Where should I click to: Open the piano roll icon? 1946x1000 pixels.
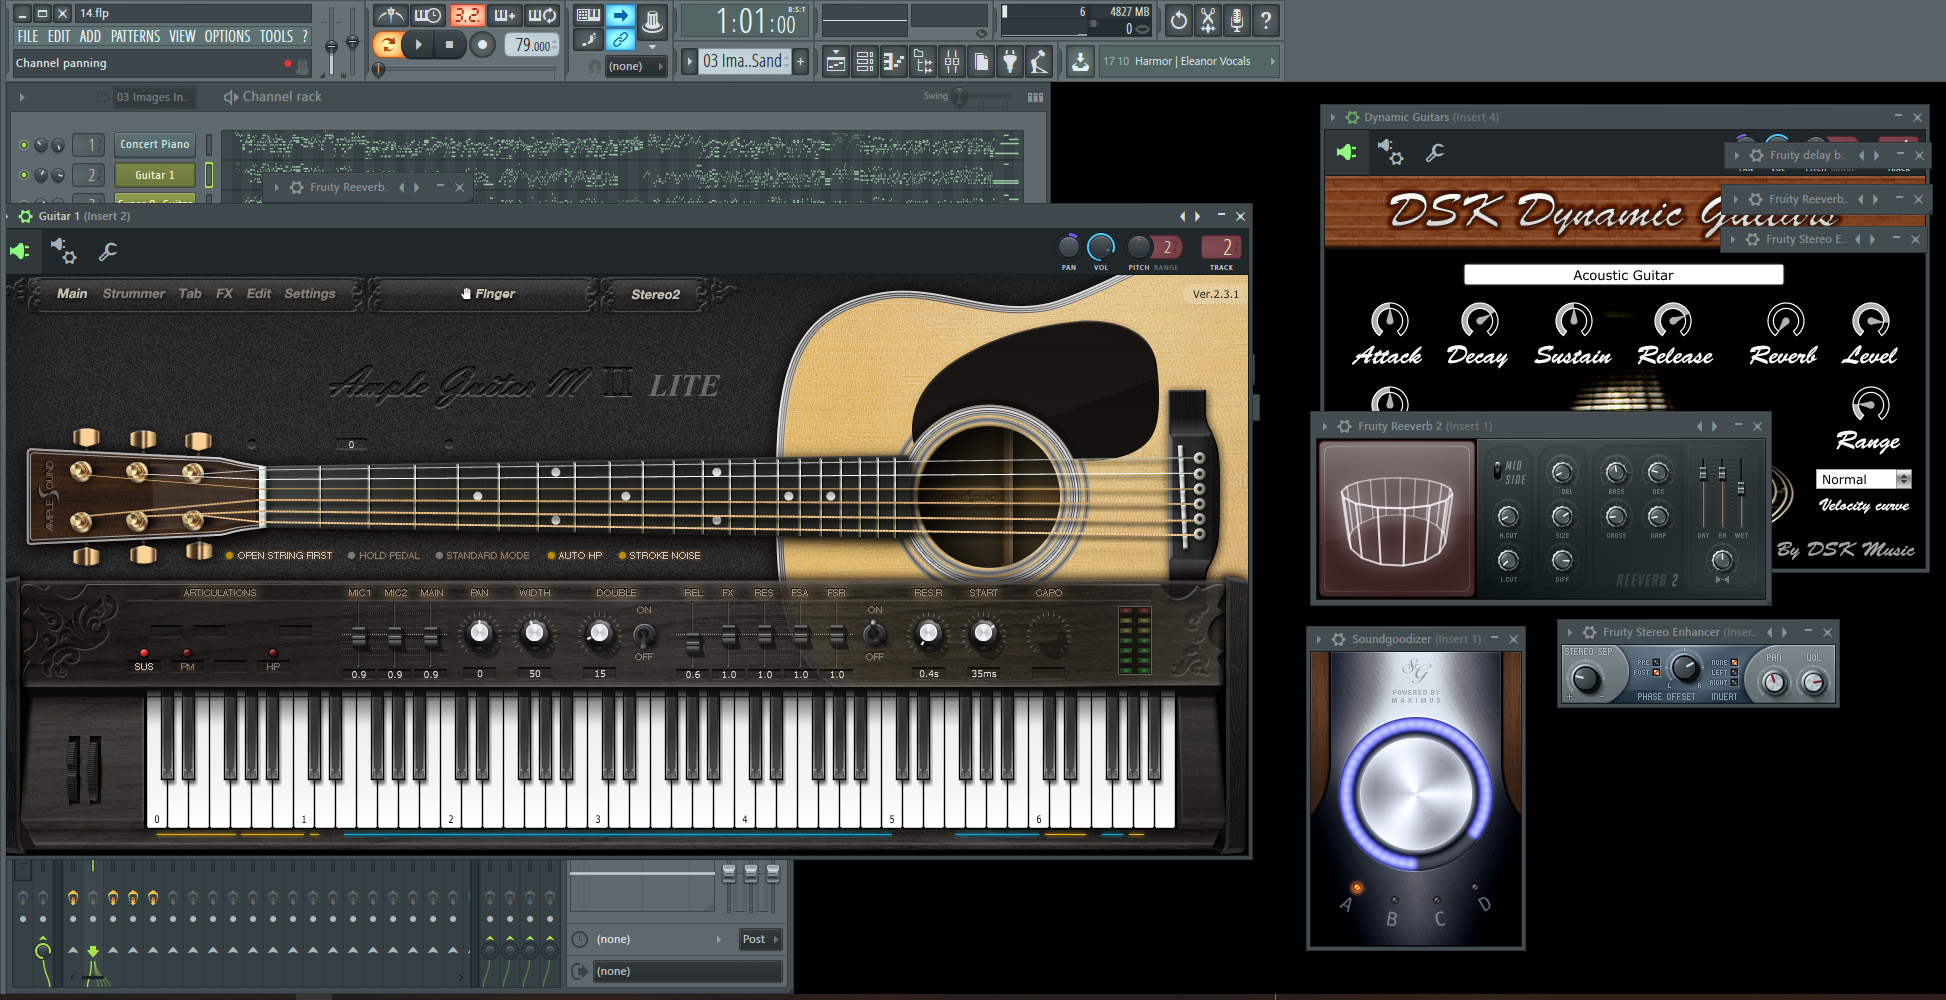894,63
